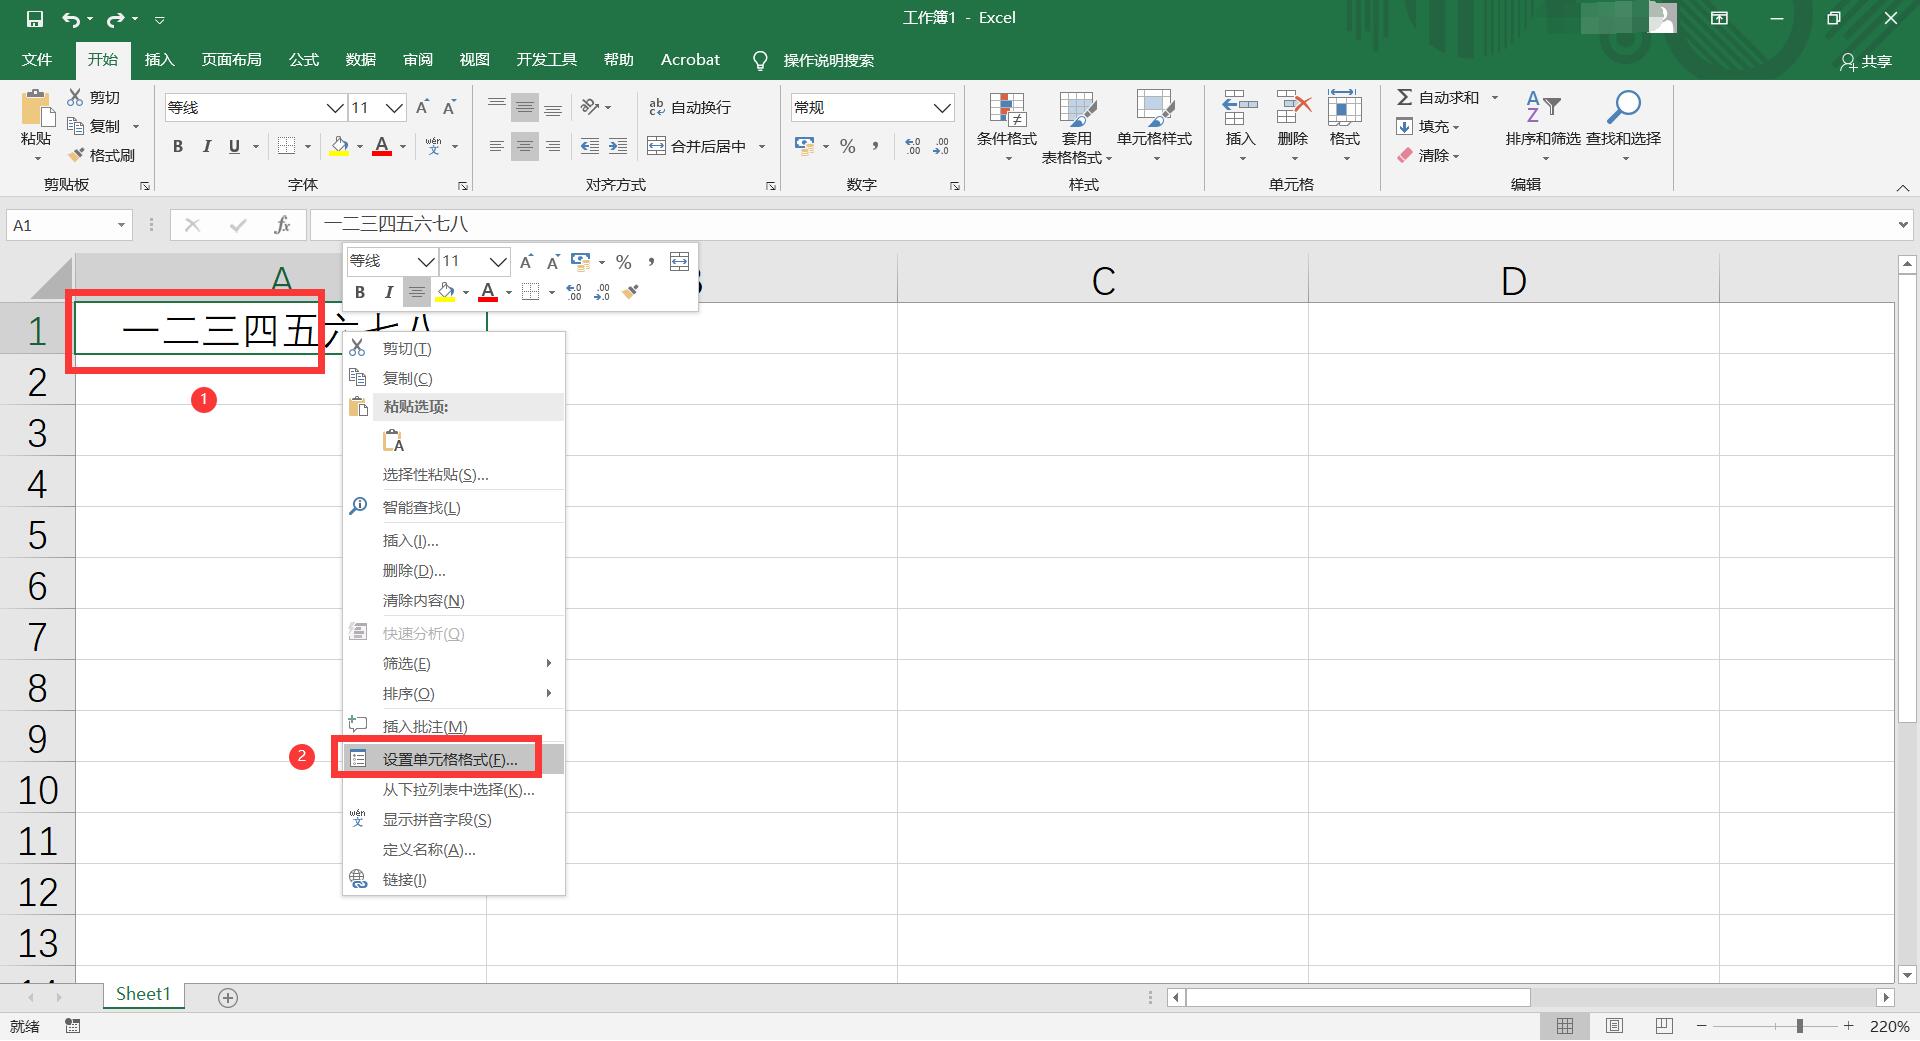Viewport: 1920px width, 1041px height.
Task: Toggle ribbon center horizontal alignment
Action: [525, 146]
